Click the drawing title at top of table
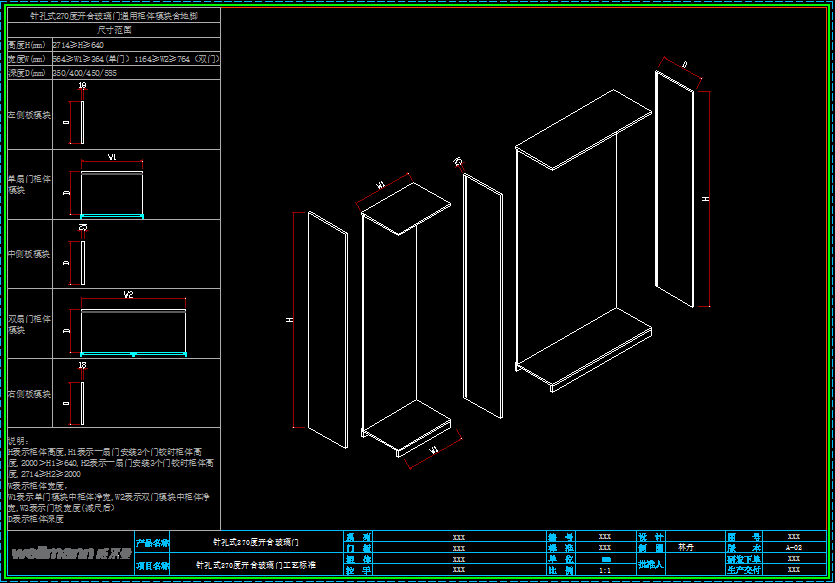The image size is (835, 583). click(x=114, y=17)
